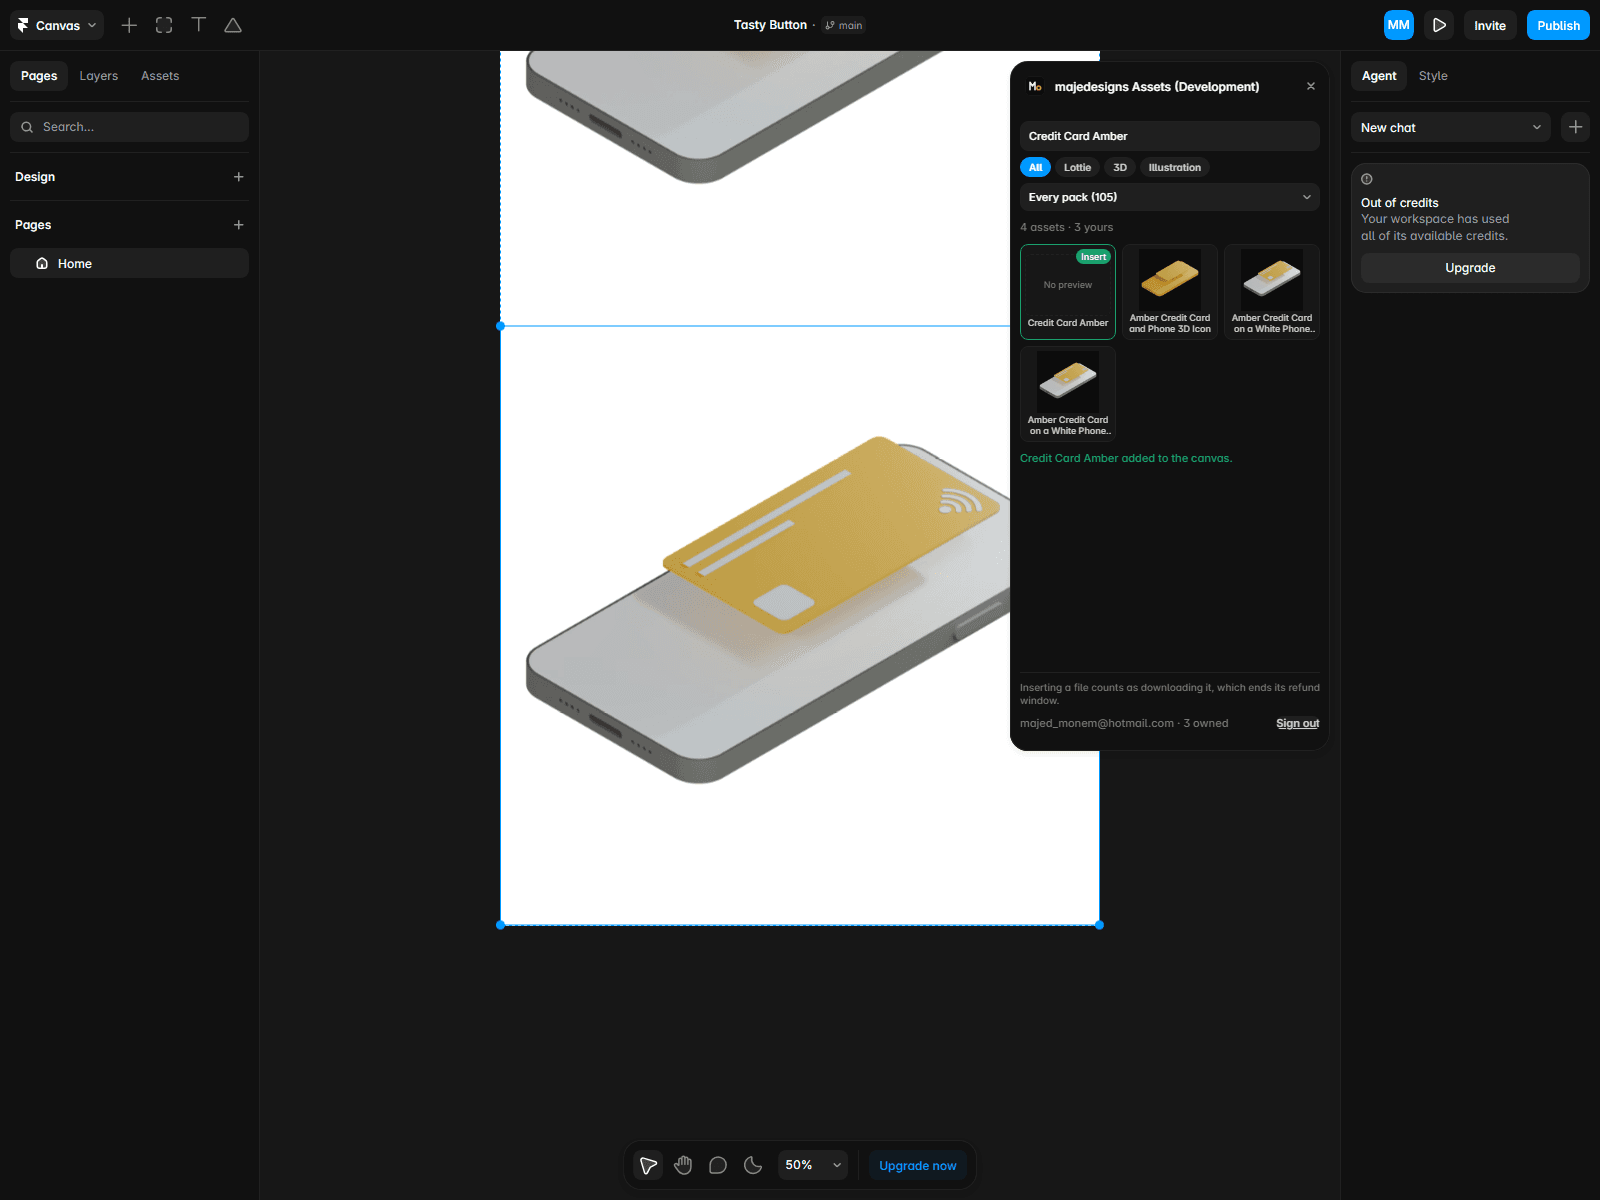Select the Home page row
This screenshot has height=1200, width=1600.
click(x=129, y=263)
